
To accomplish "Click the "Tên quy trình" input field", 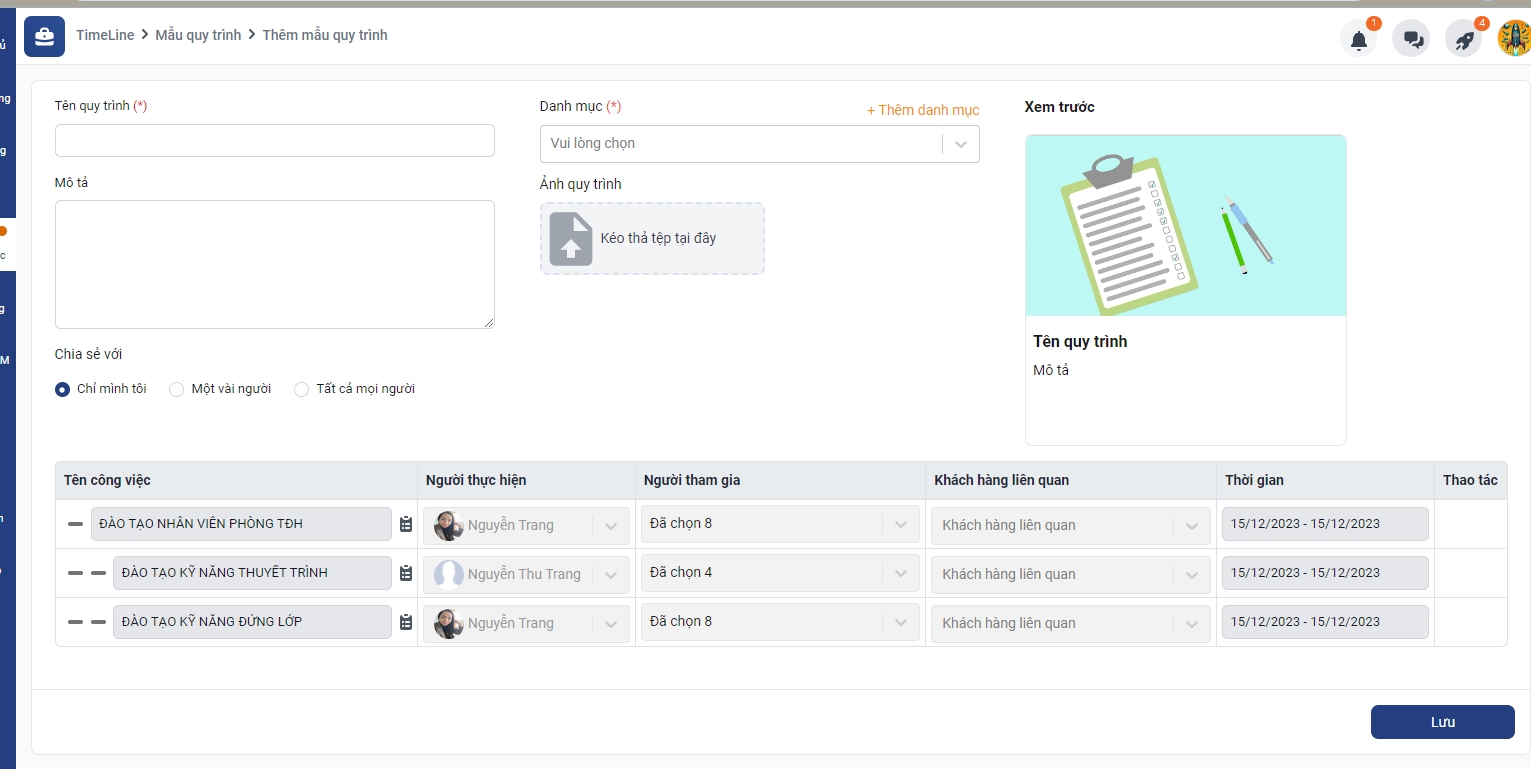I will (x=274, y=141).
